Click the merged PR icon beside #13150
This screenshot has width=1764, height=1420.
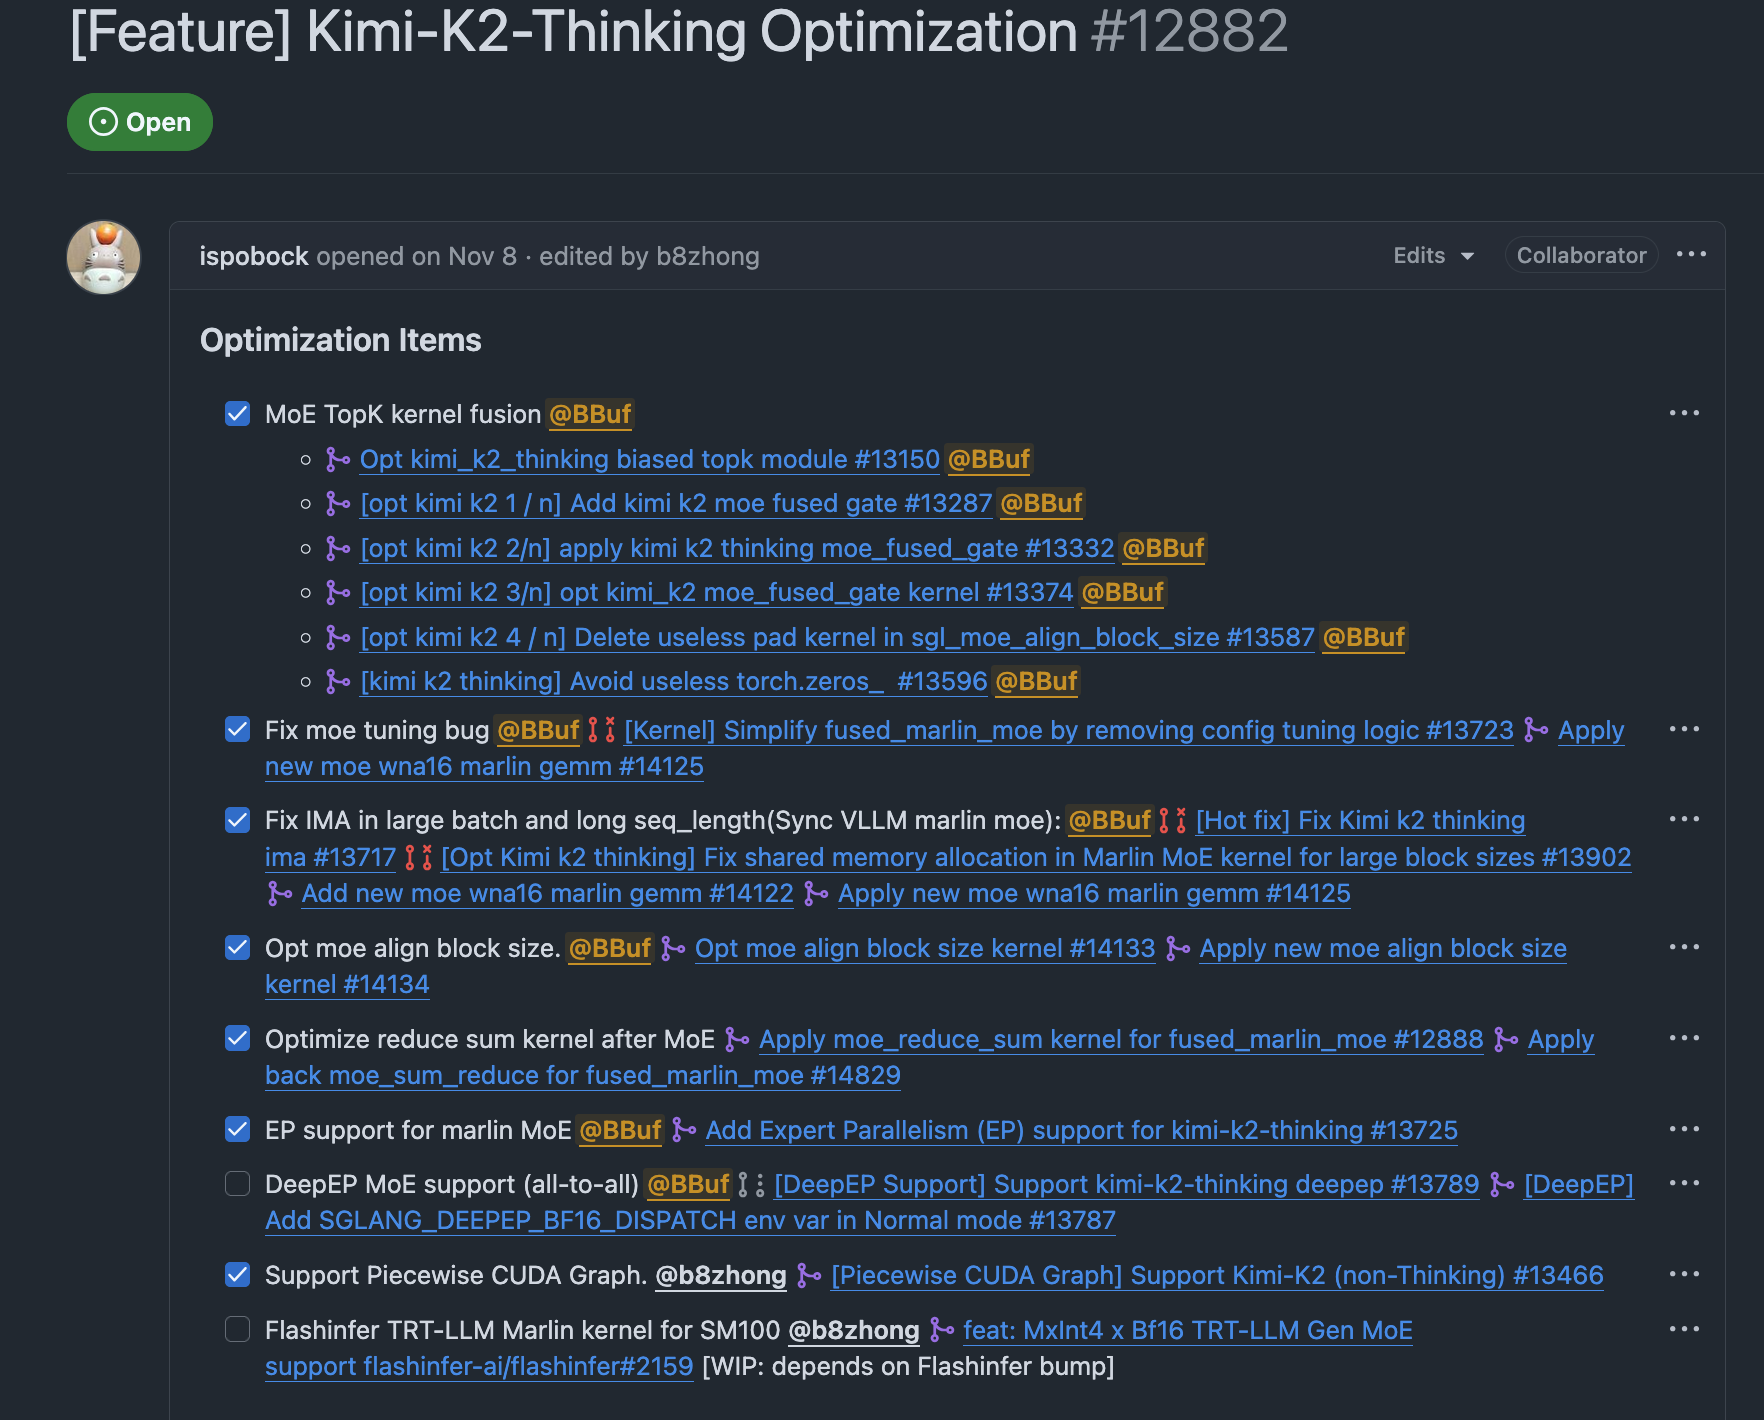pyautogui.click(x=338, y=459)
